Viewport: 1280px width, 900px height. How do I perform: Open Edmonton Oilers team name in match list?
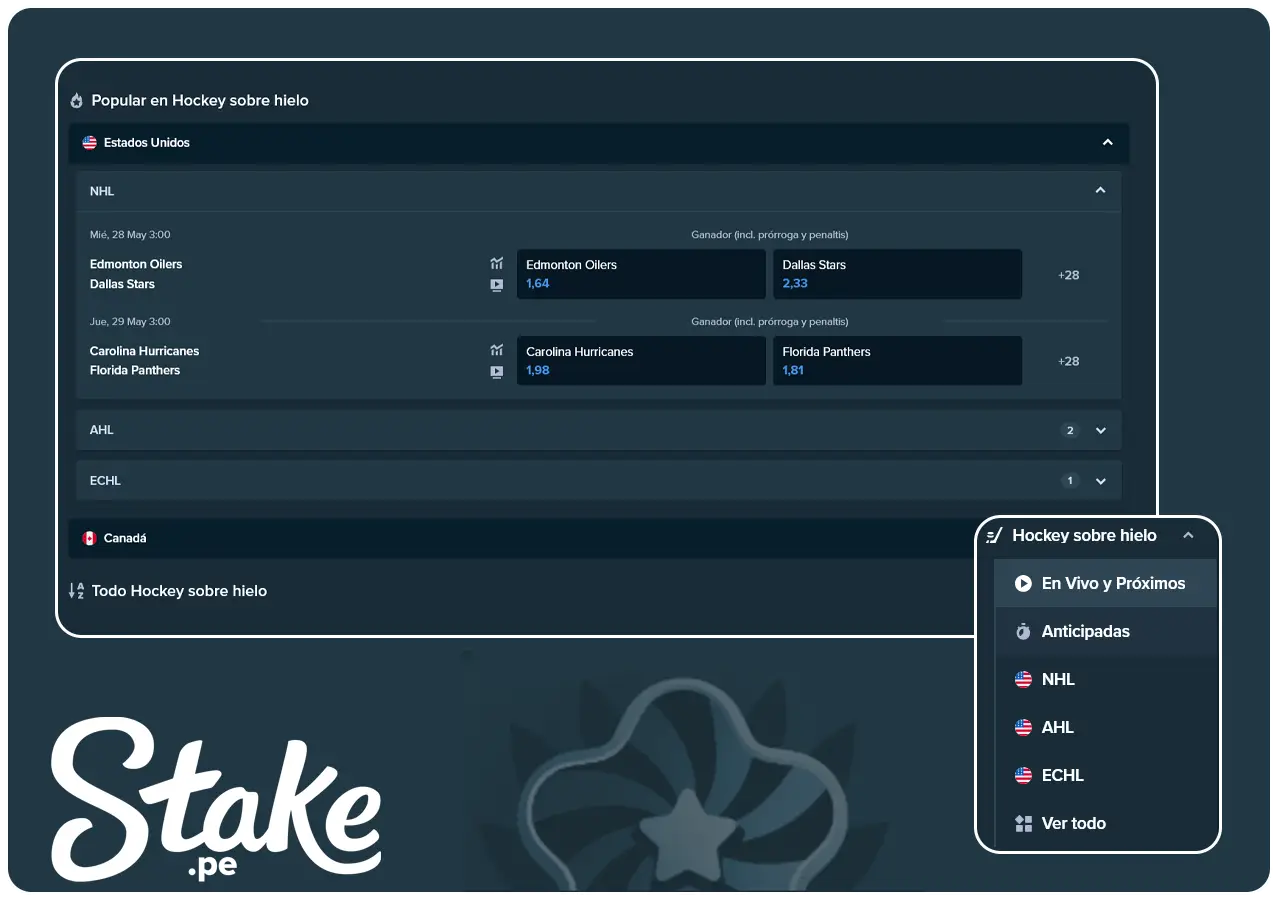pos(136,264)
